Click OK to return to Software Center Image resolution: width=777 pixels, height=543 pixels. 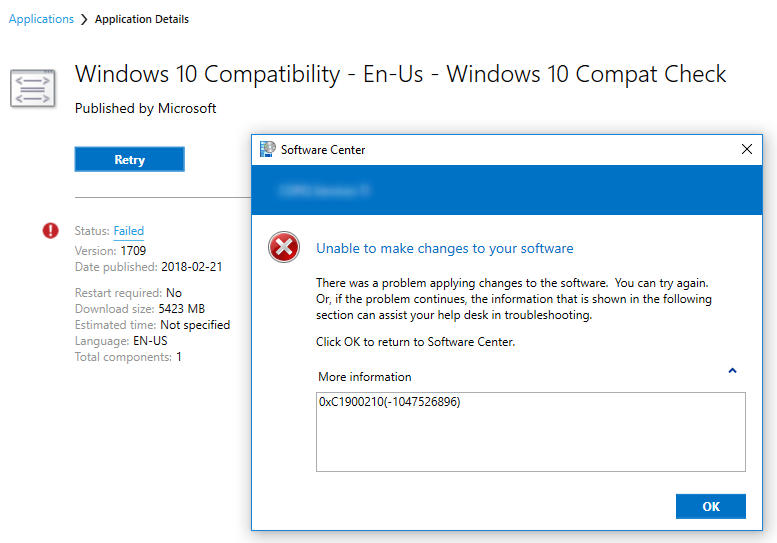click(711, 506)
